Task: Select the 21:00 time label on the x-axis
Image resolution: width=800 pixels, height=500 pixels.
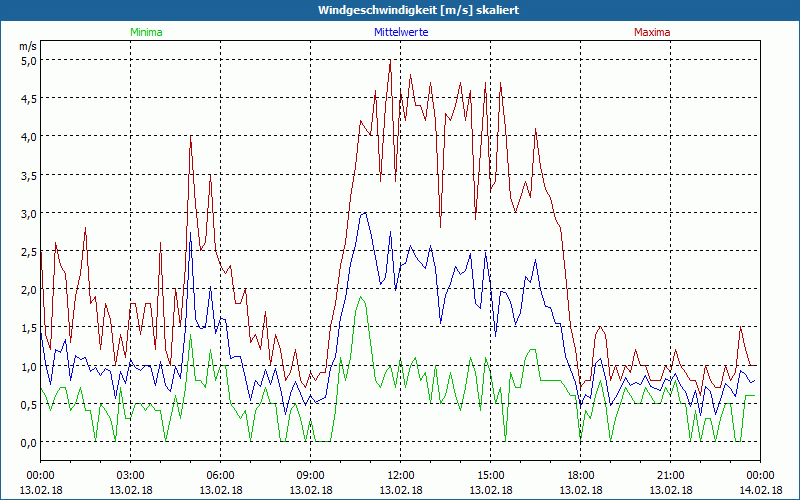Action: [670, 475]
